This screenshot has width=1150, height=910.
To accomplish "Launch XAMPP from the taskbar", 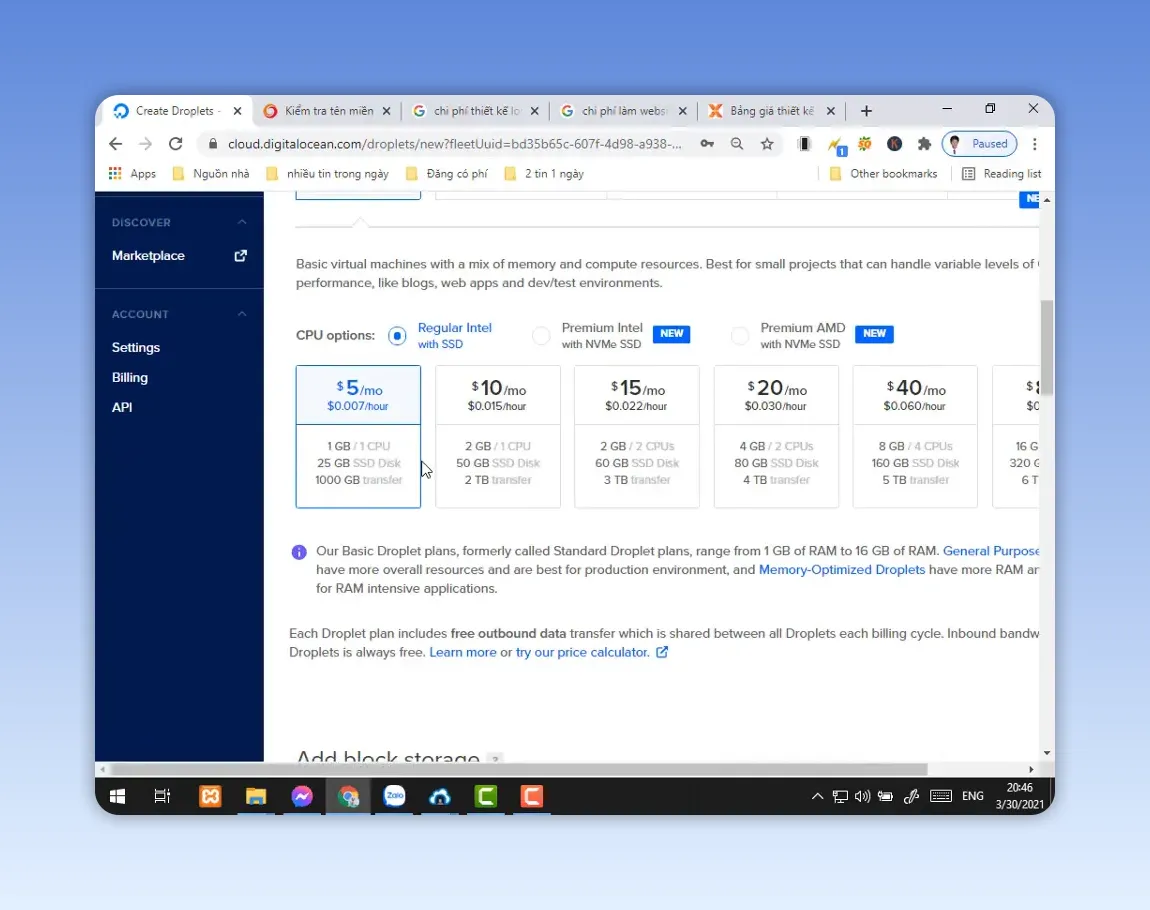I will [210, 796].
